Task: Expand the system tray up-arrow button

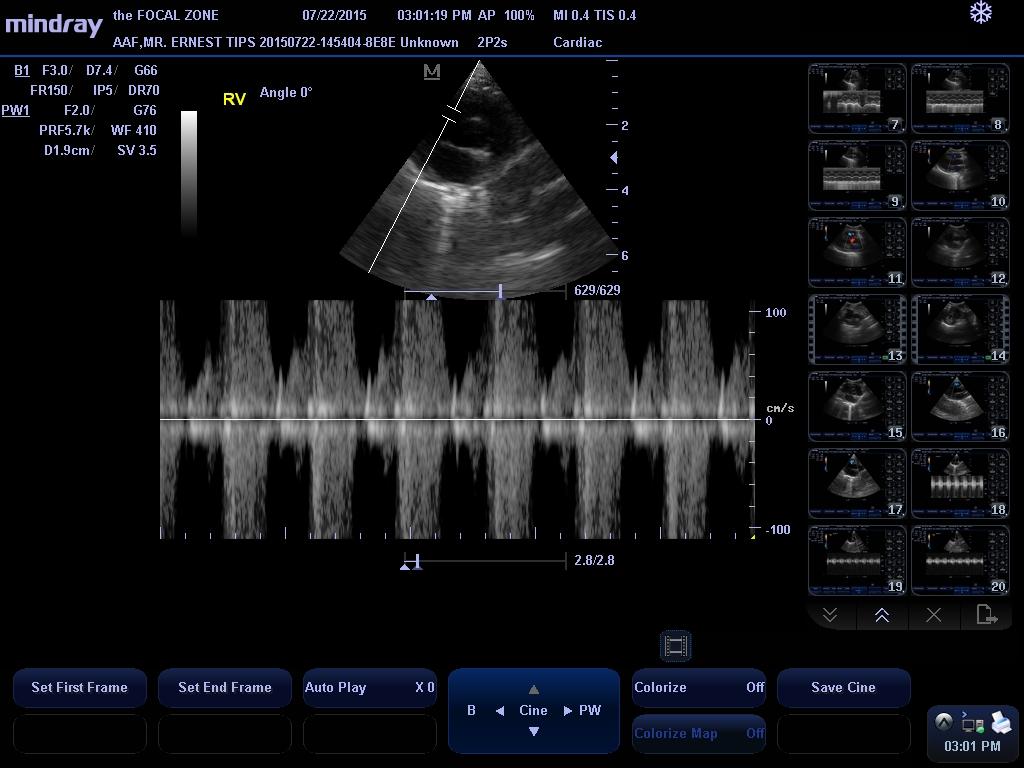Action: (x=943, y=722)
